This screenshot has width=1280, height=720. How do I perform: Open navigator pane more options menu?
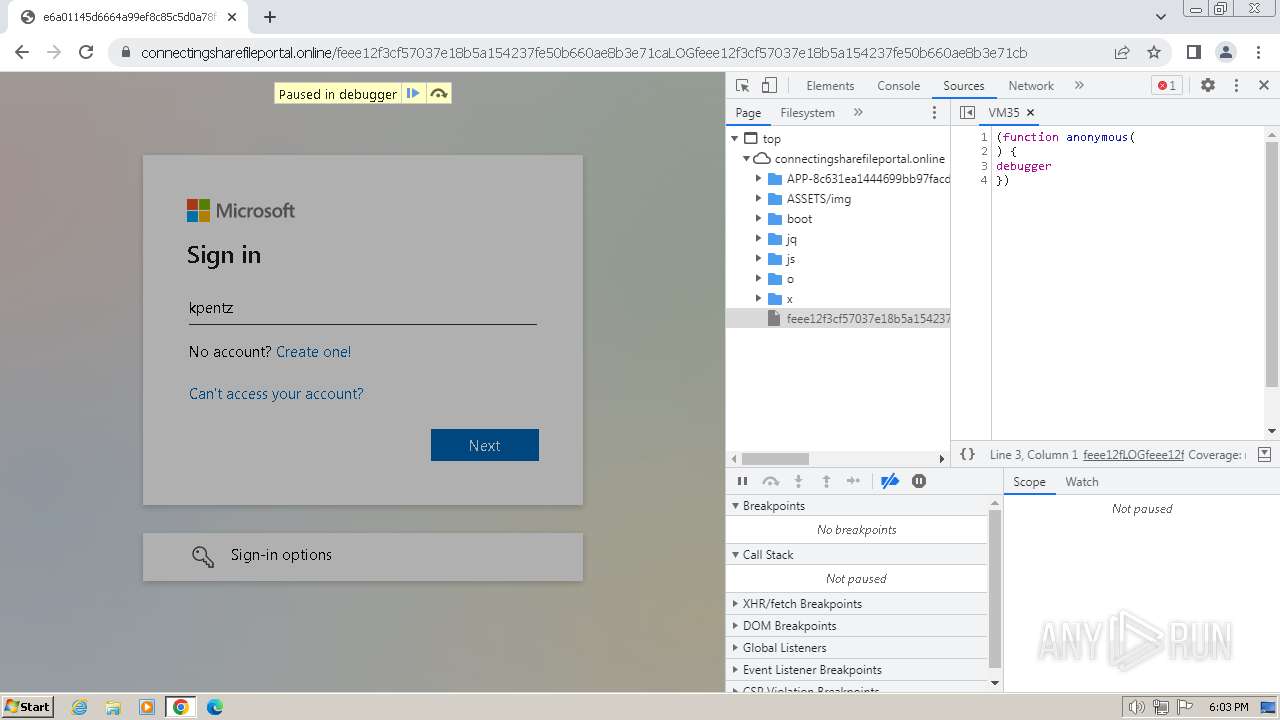935,113
